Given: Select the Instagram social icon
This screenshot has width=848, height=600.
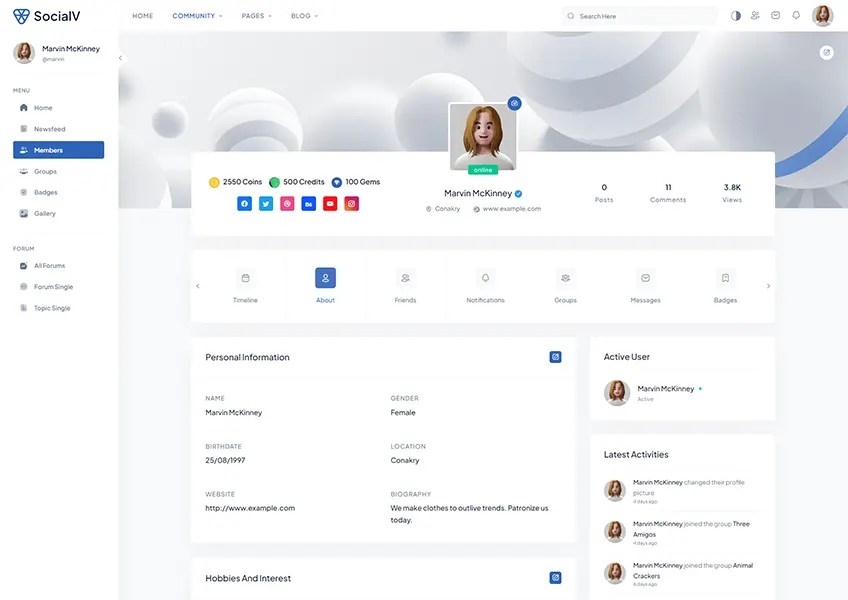Looking at the screenshot, I should [x=351, y=203].
